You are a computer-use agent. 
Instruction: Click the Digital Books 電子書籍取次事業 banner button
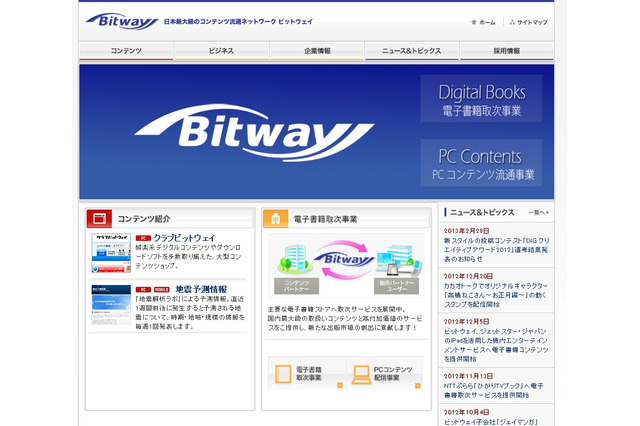(x=481, y=99)
